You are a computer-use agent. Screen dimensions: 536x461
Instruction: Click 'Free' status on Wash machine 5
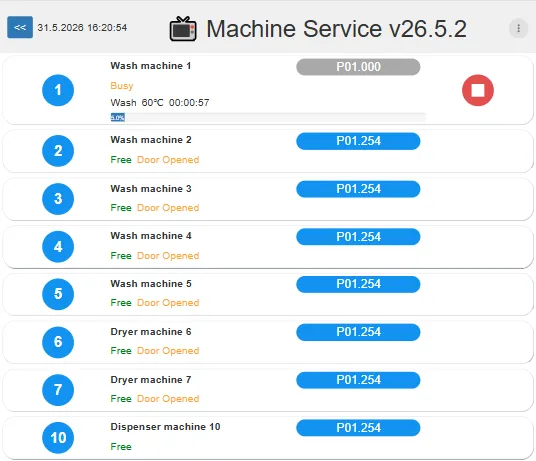(121, 303)
